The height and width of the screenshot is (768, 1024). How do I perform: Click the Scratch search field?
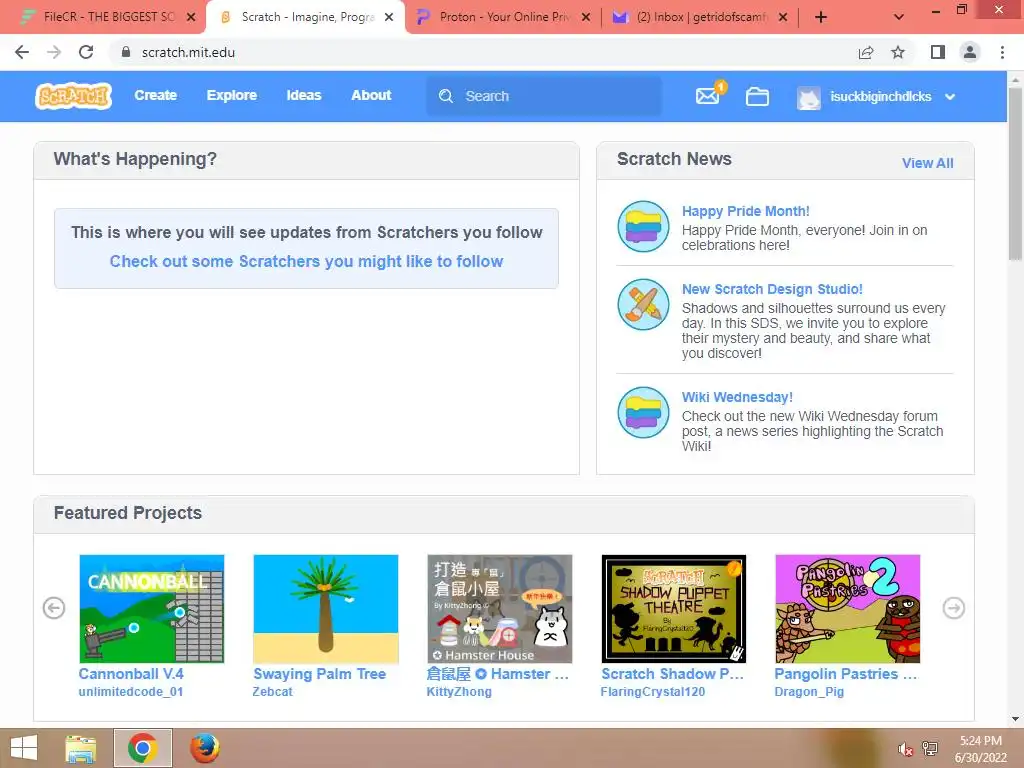tap(544, 96)
